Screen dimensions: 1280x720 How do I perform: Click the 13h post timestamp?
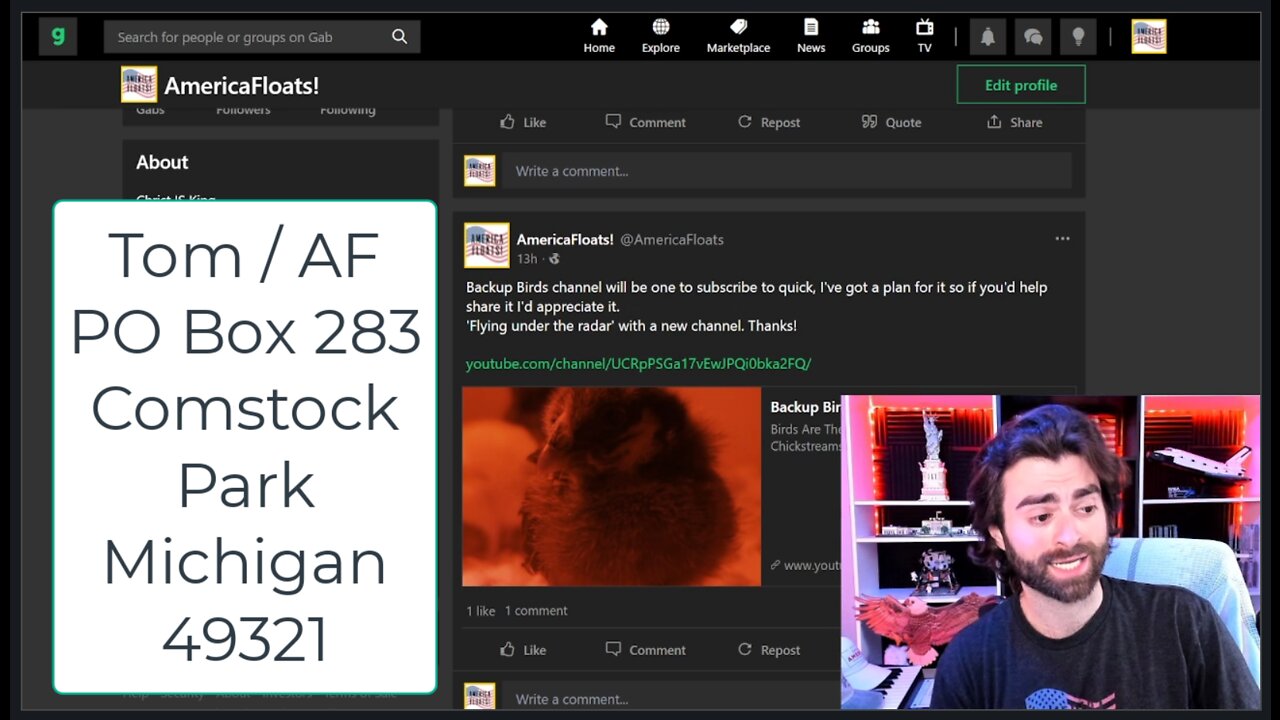click(527, 259)
